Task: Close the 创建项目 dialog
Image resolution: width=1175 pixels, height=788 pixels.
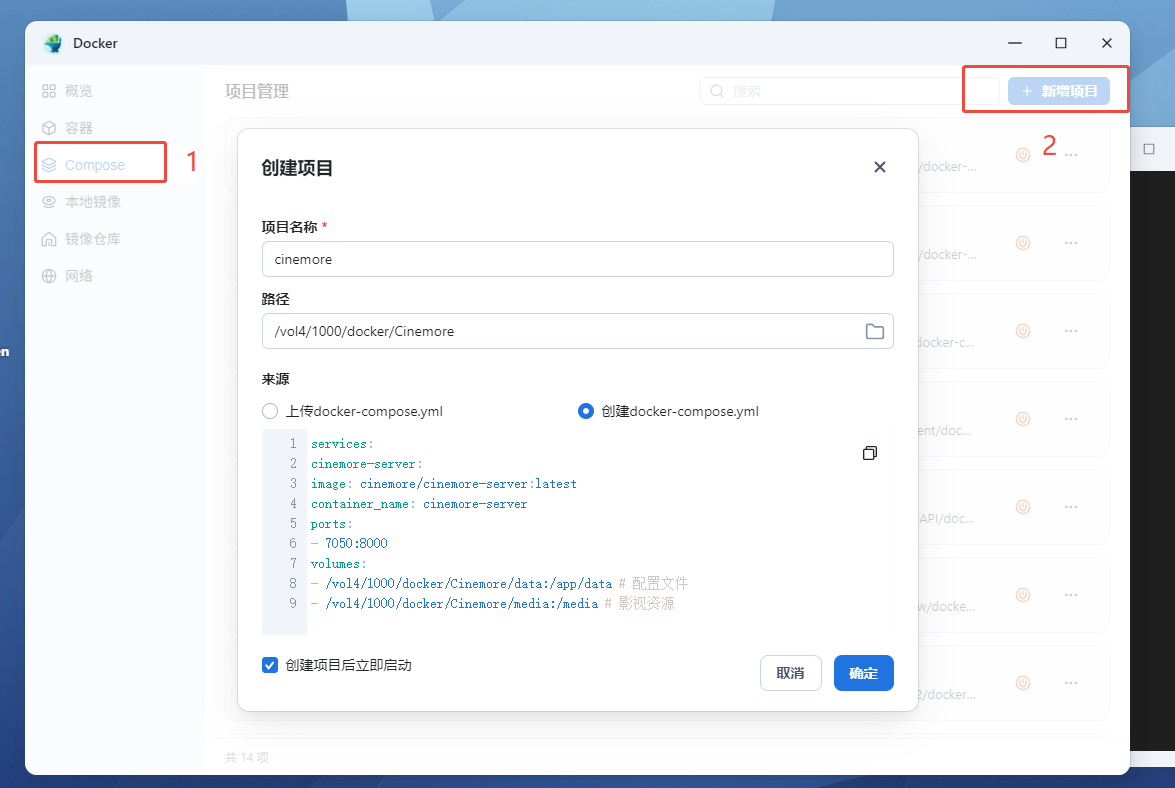Action: click(x=880, y=167)
